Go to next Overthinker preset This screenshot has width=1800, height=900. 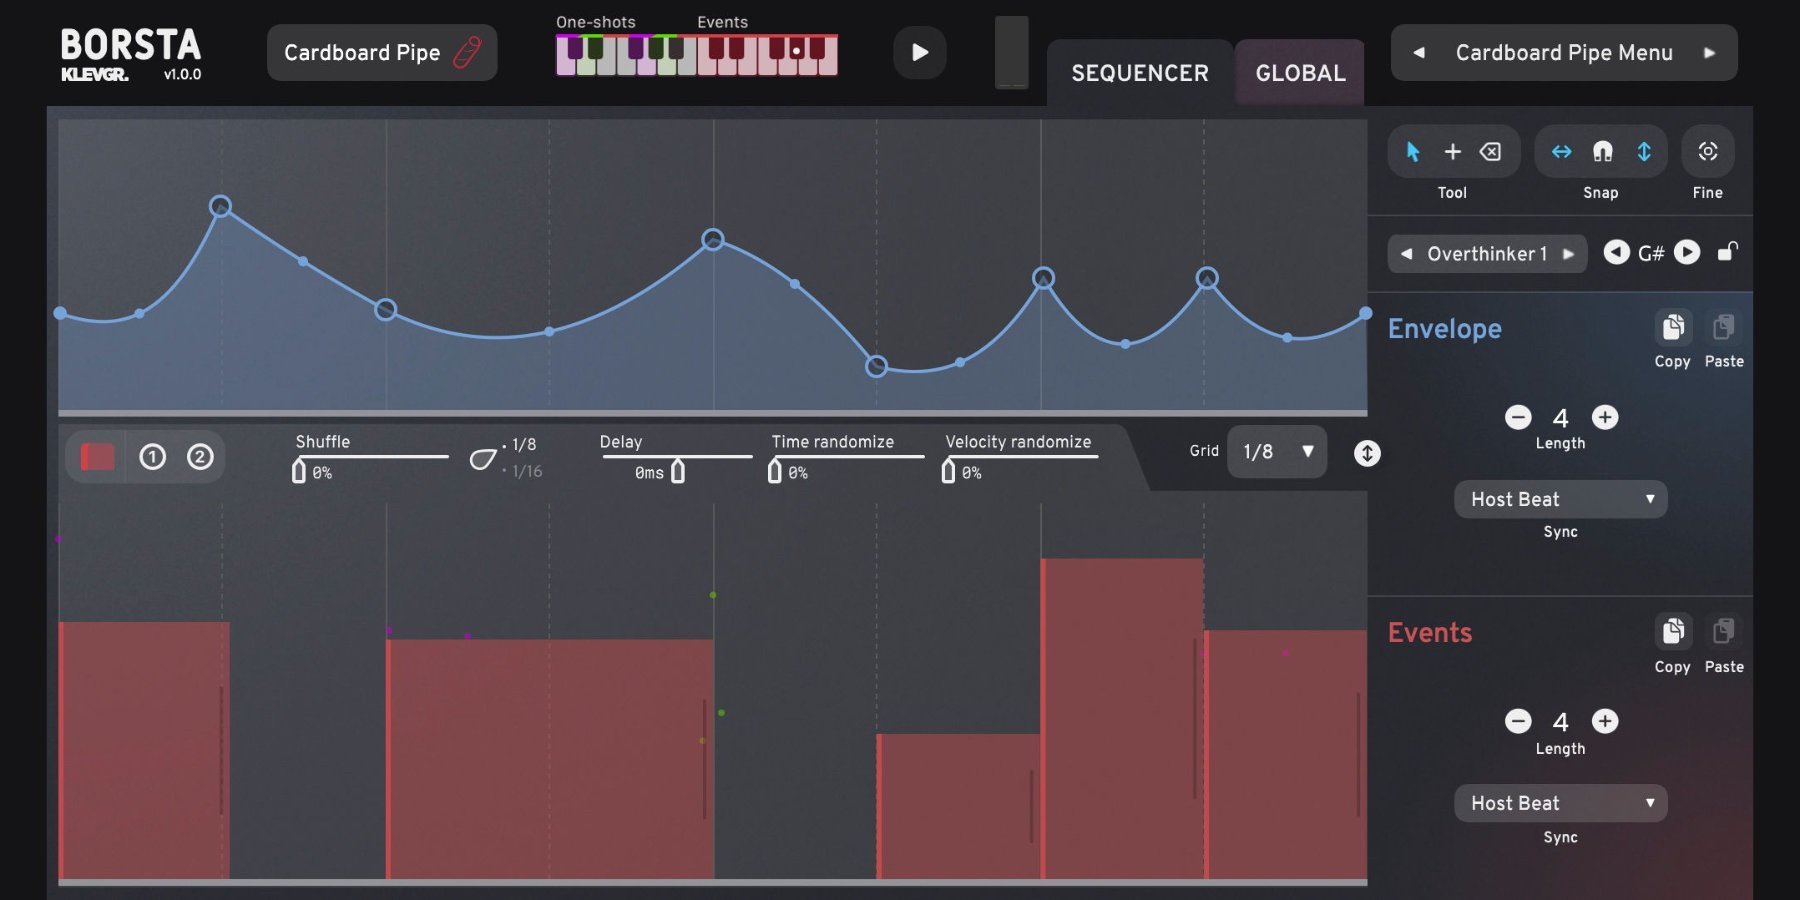1569,254
